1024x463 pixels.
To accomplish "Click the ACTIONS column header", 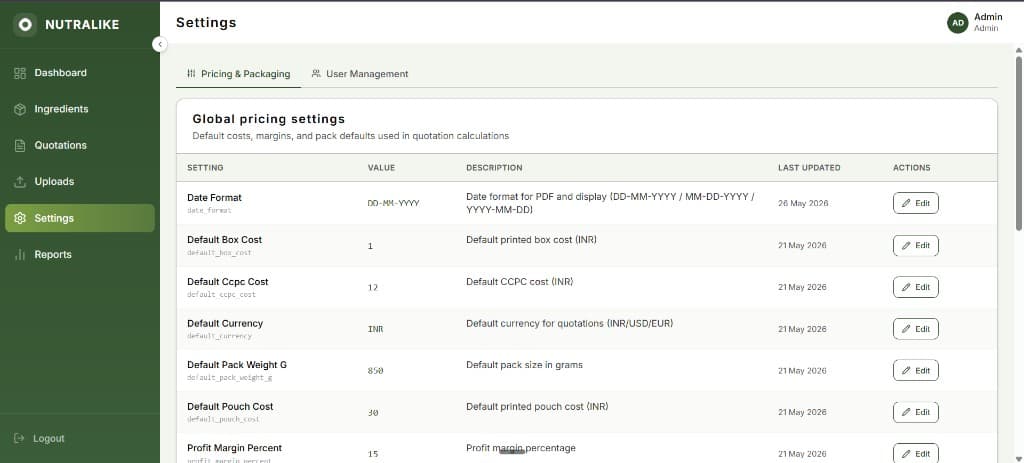I will point(912,168).
